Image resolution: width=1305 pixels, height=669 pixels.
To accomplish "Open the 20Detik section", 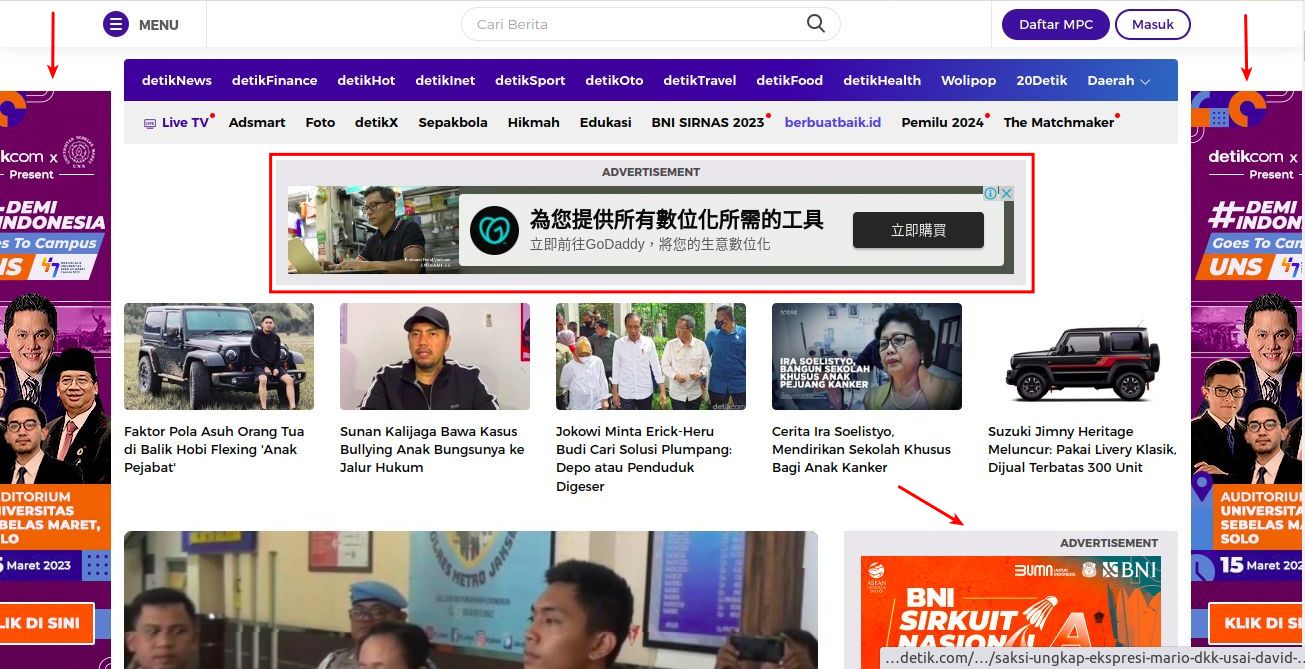I will tap(1041, 80).
